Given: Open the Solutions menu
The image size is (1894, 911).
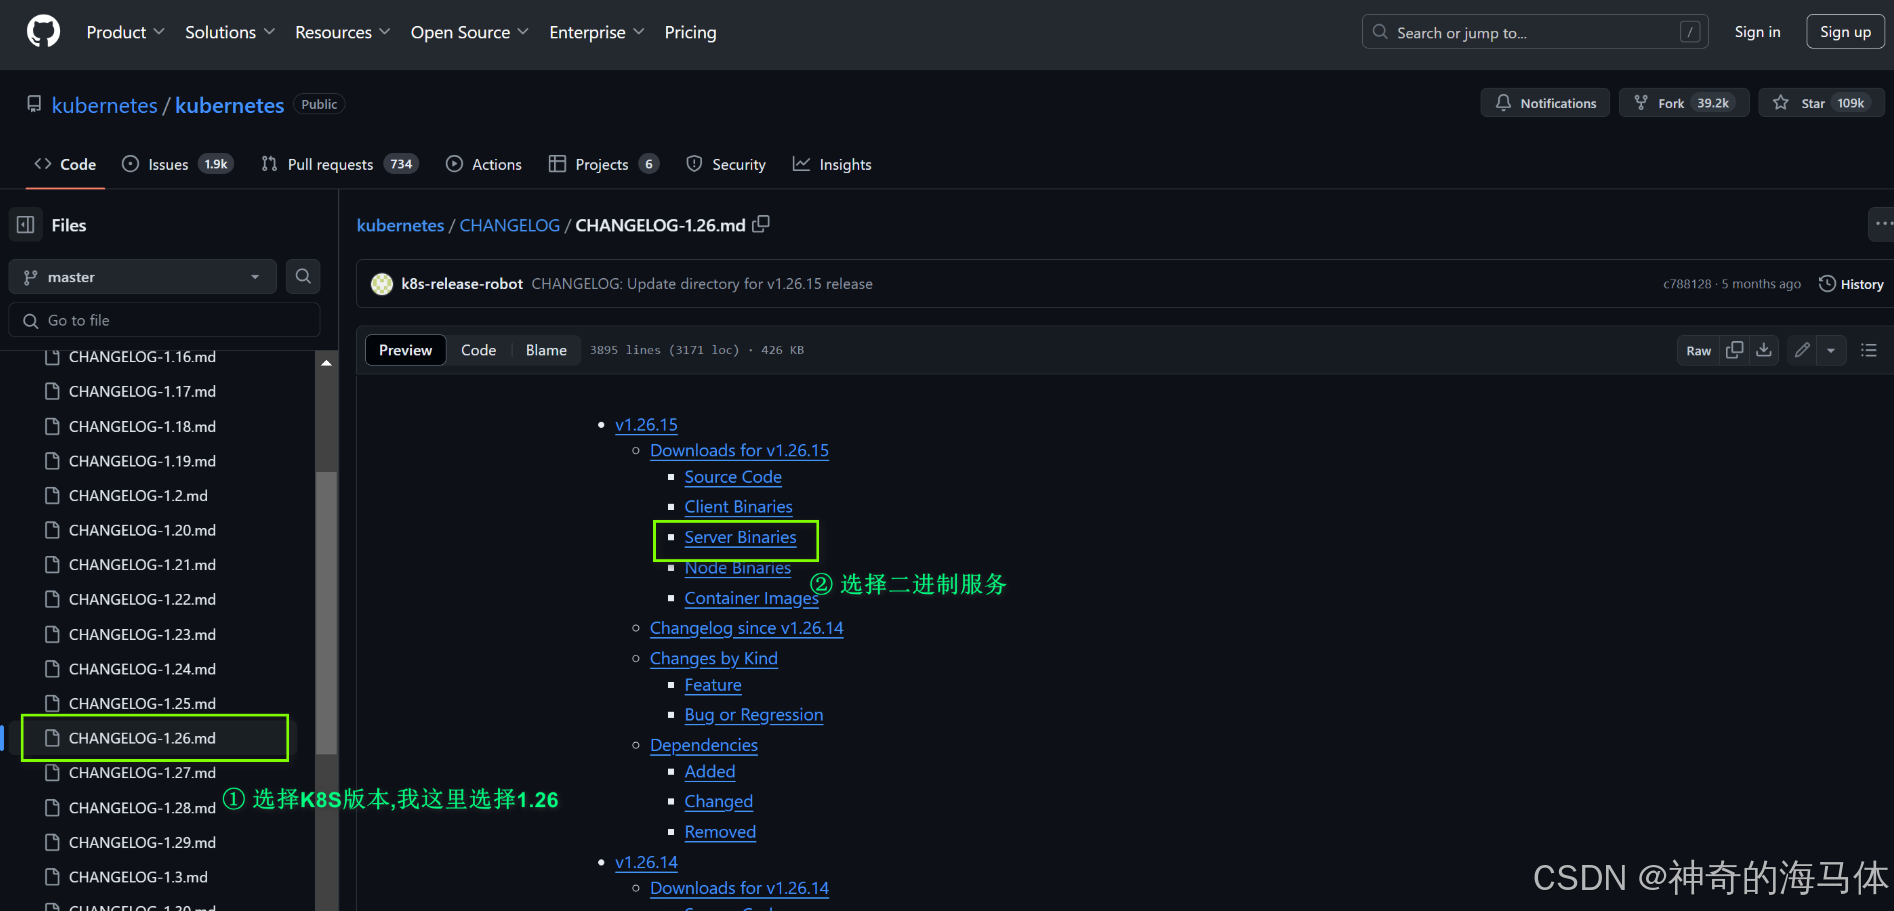Looking at the screenshot, I should (x=229, y=32).
